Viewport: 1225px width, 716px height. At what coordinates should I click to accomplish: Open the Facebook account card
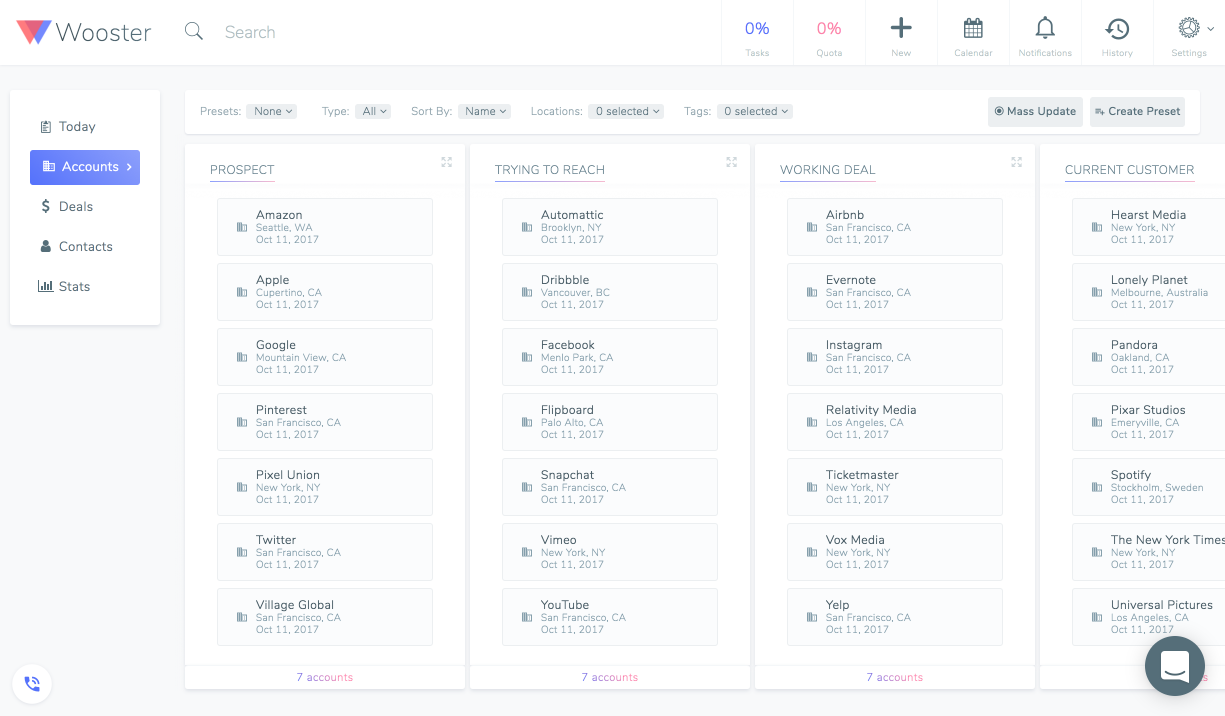click(610, 357)
